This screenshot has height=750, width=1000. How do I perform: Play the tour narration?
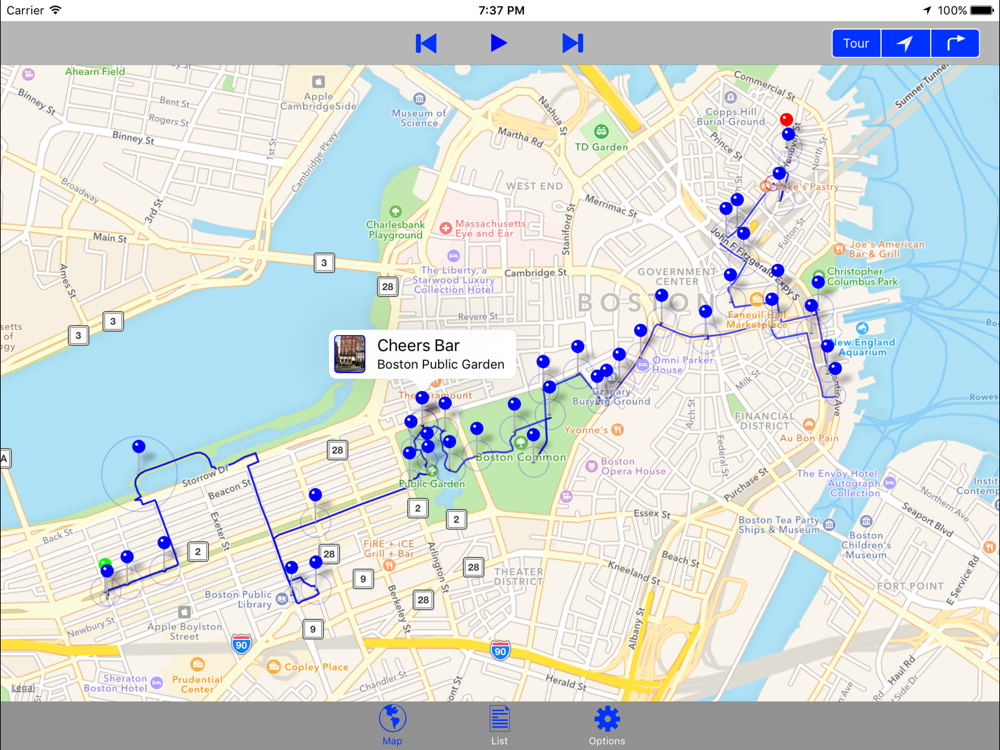tap(499, 43)
